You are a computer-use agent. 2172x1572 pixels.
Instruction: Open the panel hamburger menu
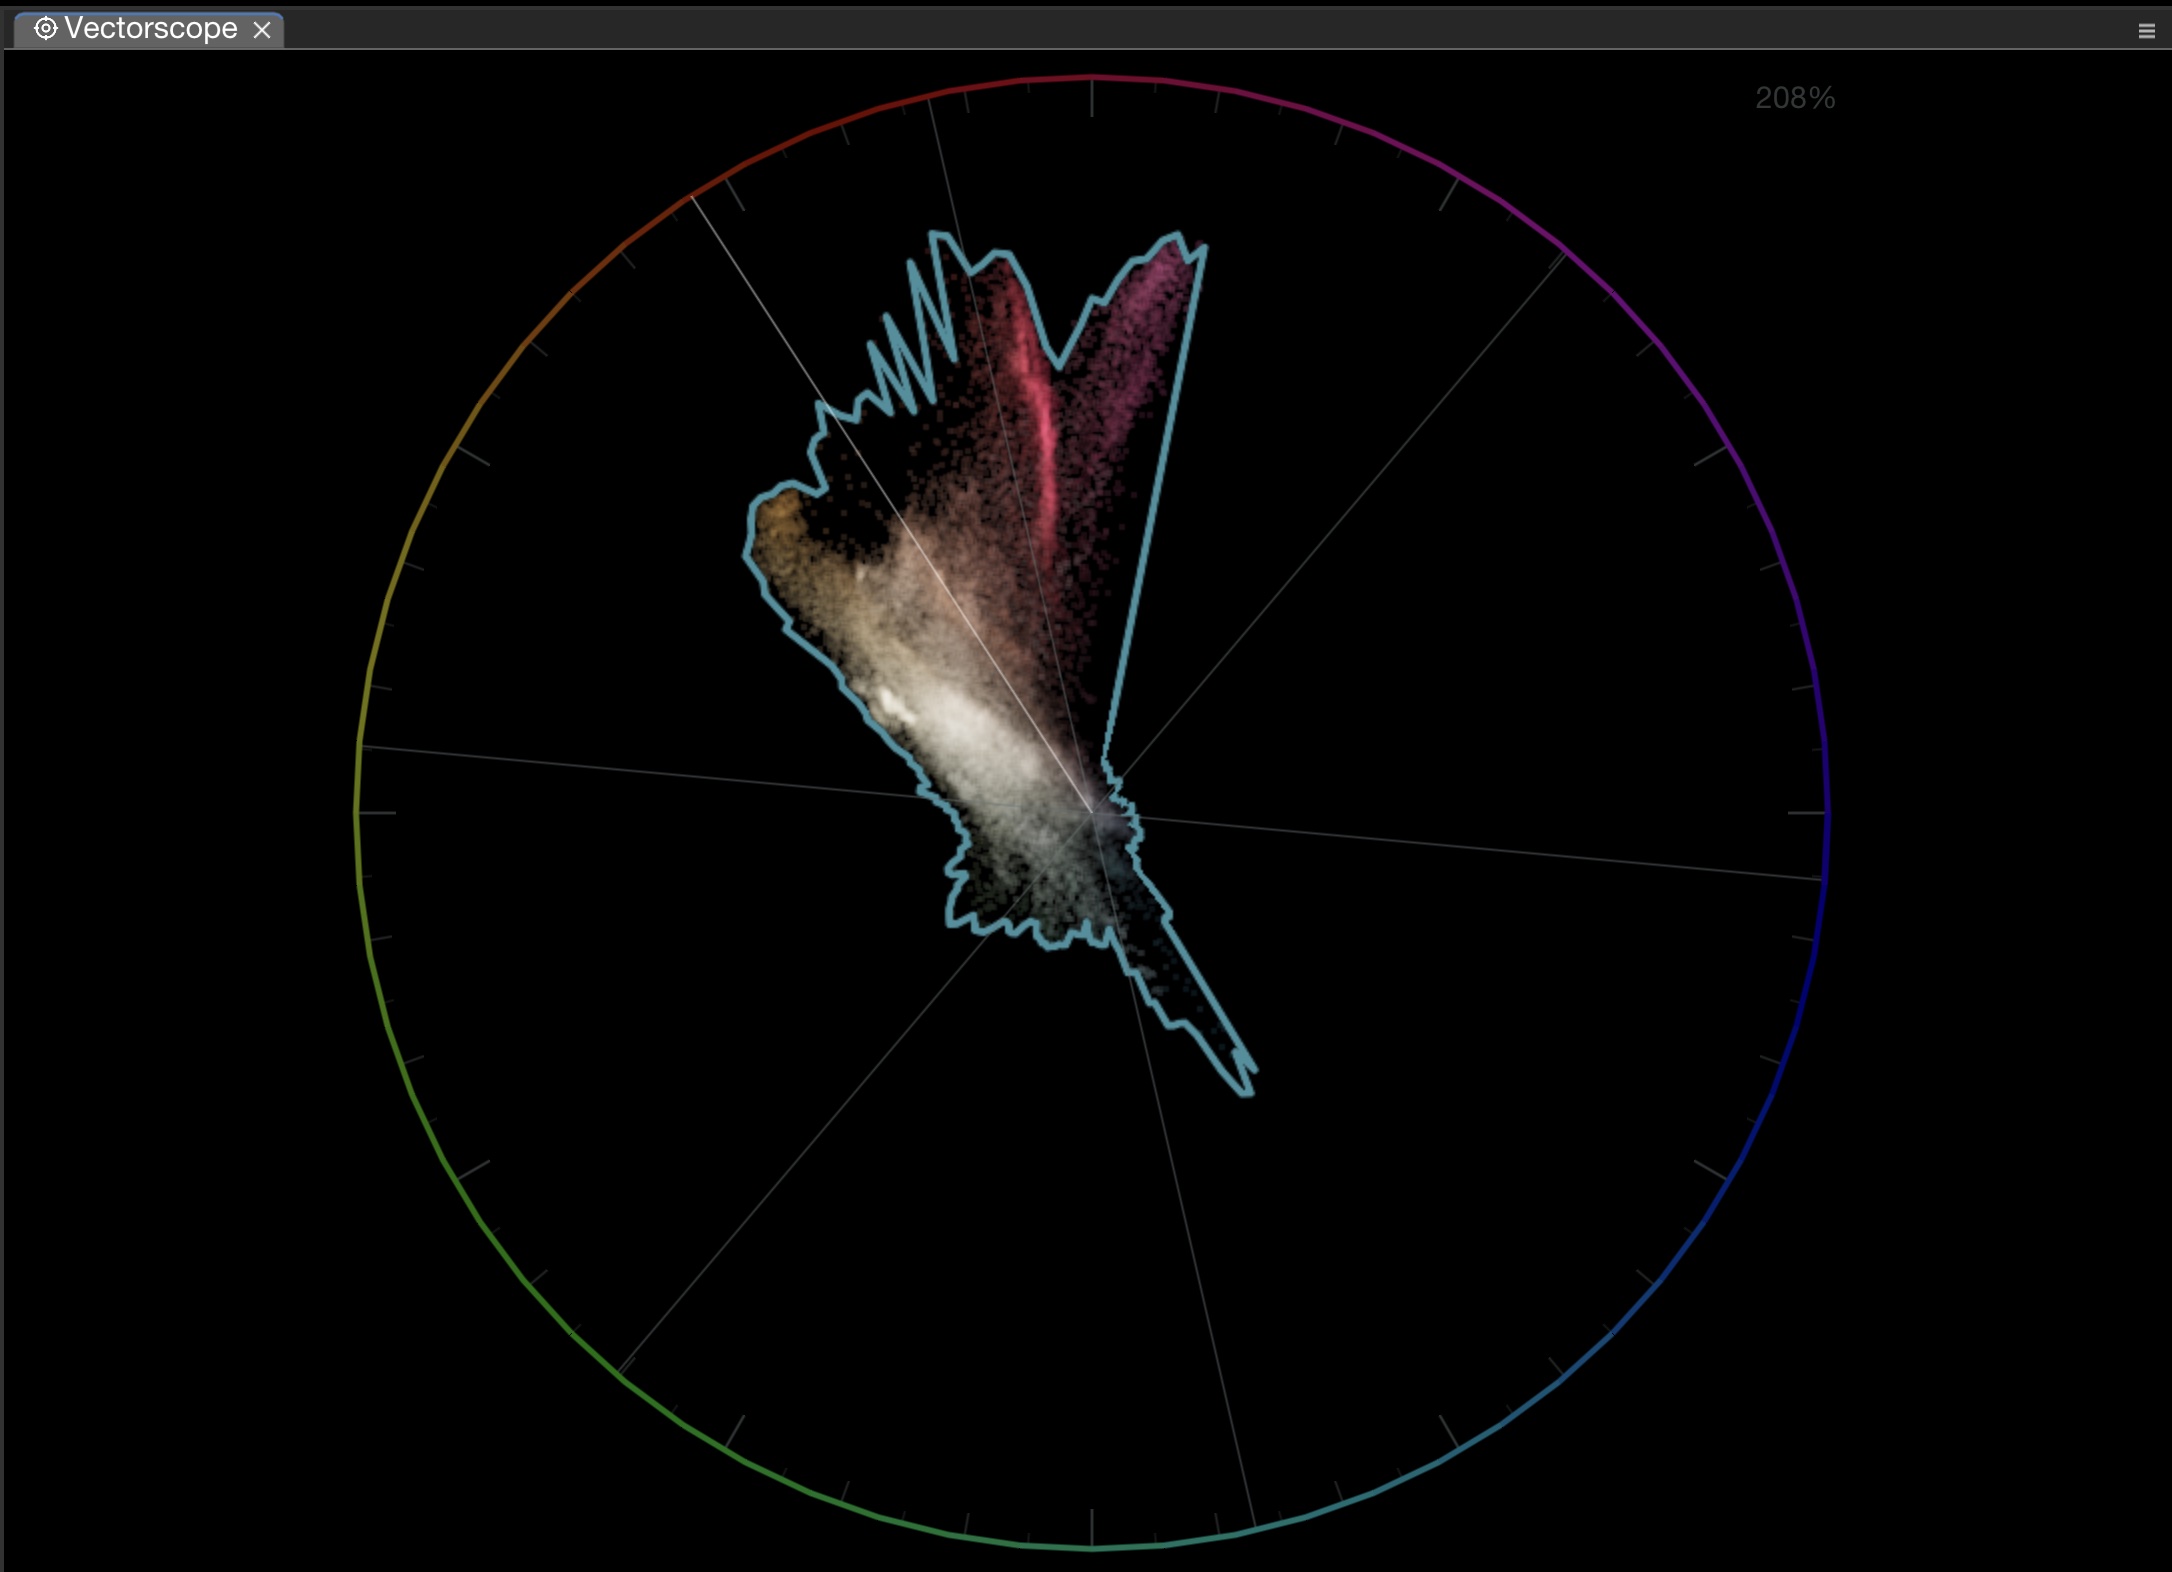tap(2146, 31)
